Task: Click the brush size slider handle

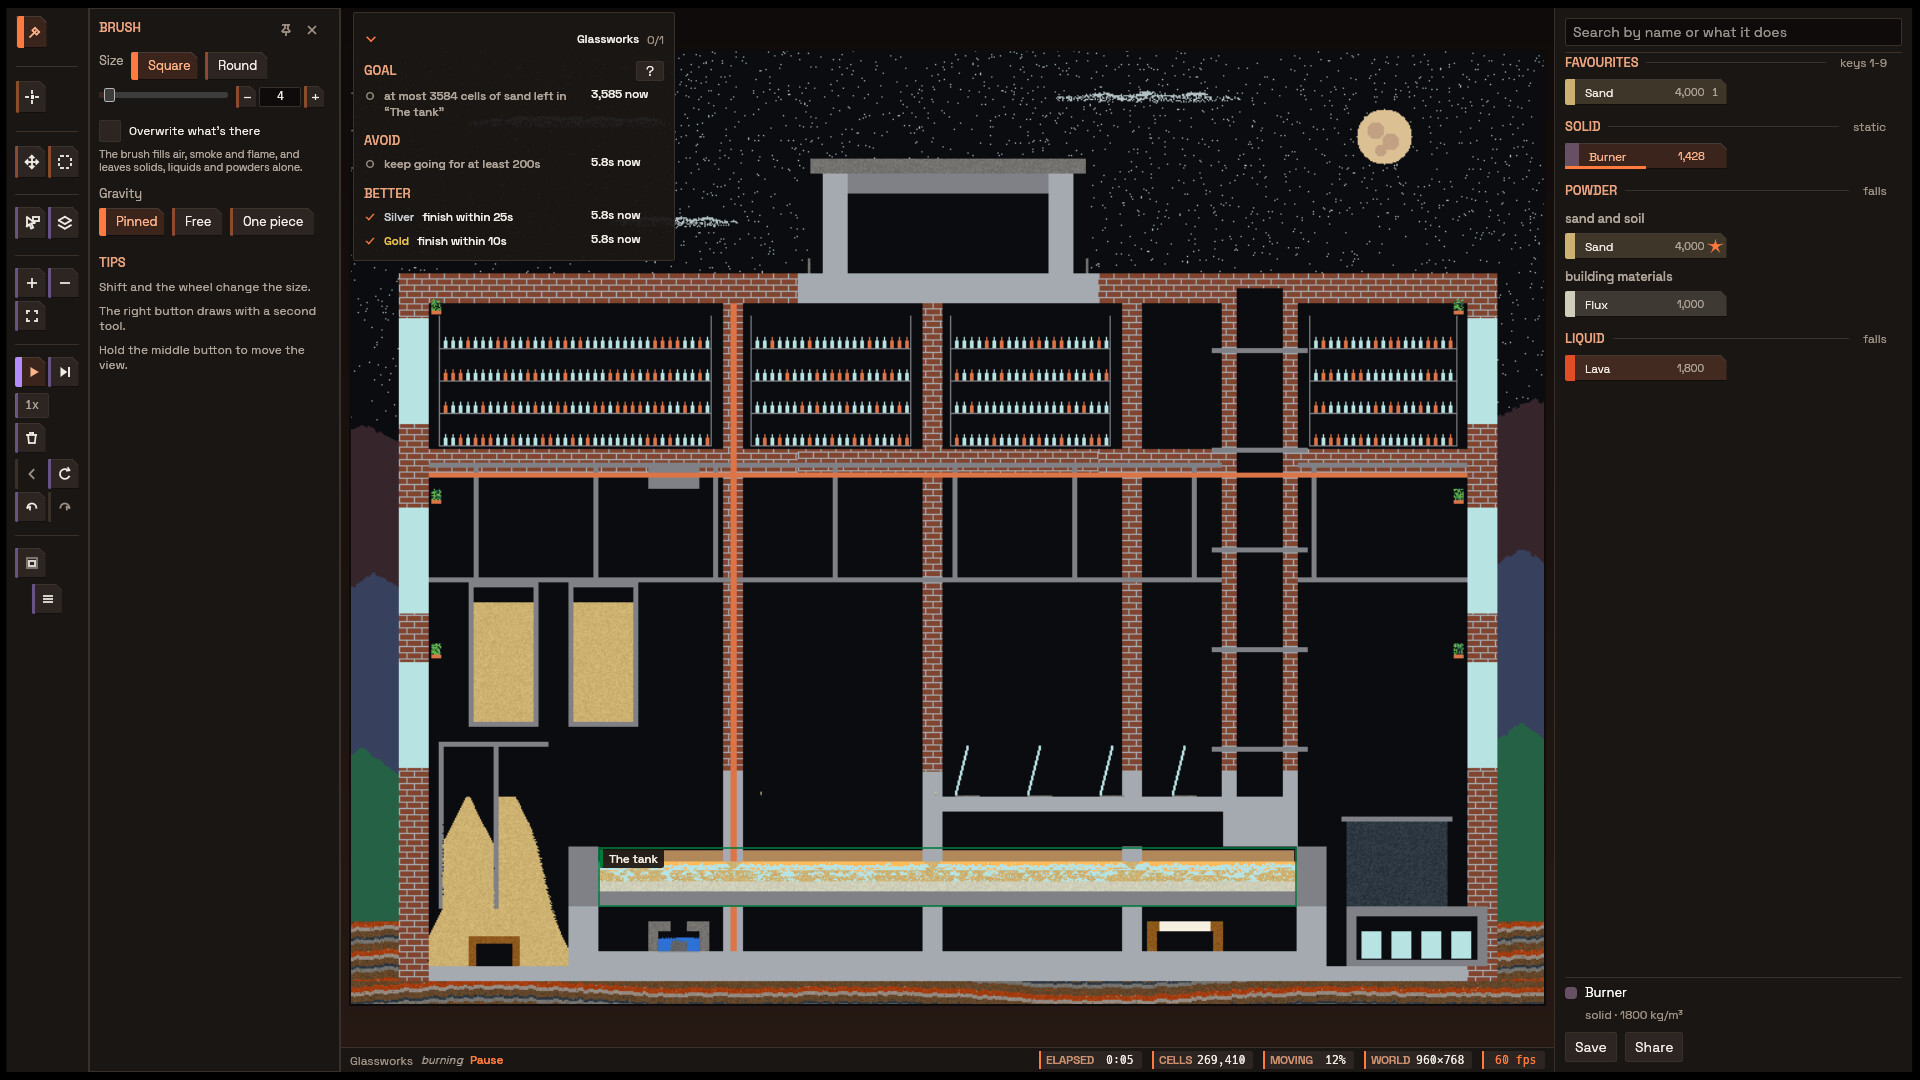Action: [x=110, y=95]
